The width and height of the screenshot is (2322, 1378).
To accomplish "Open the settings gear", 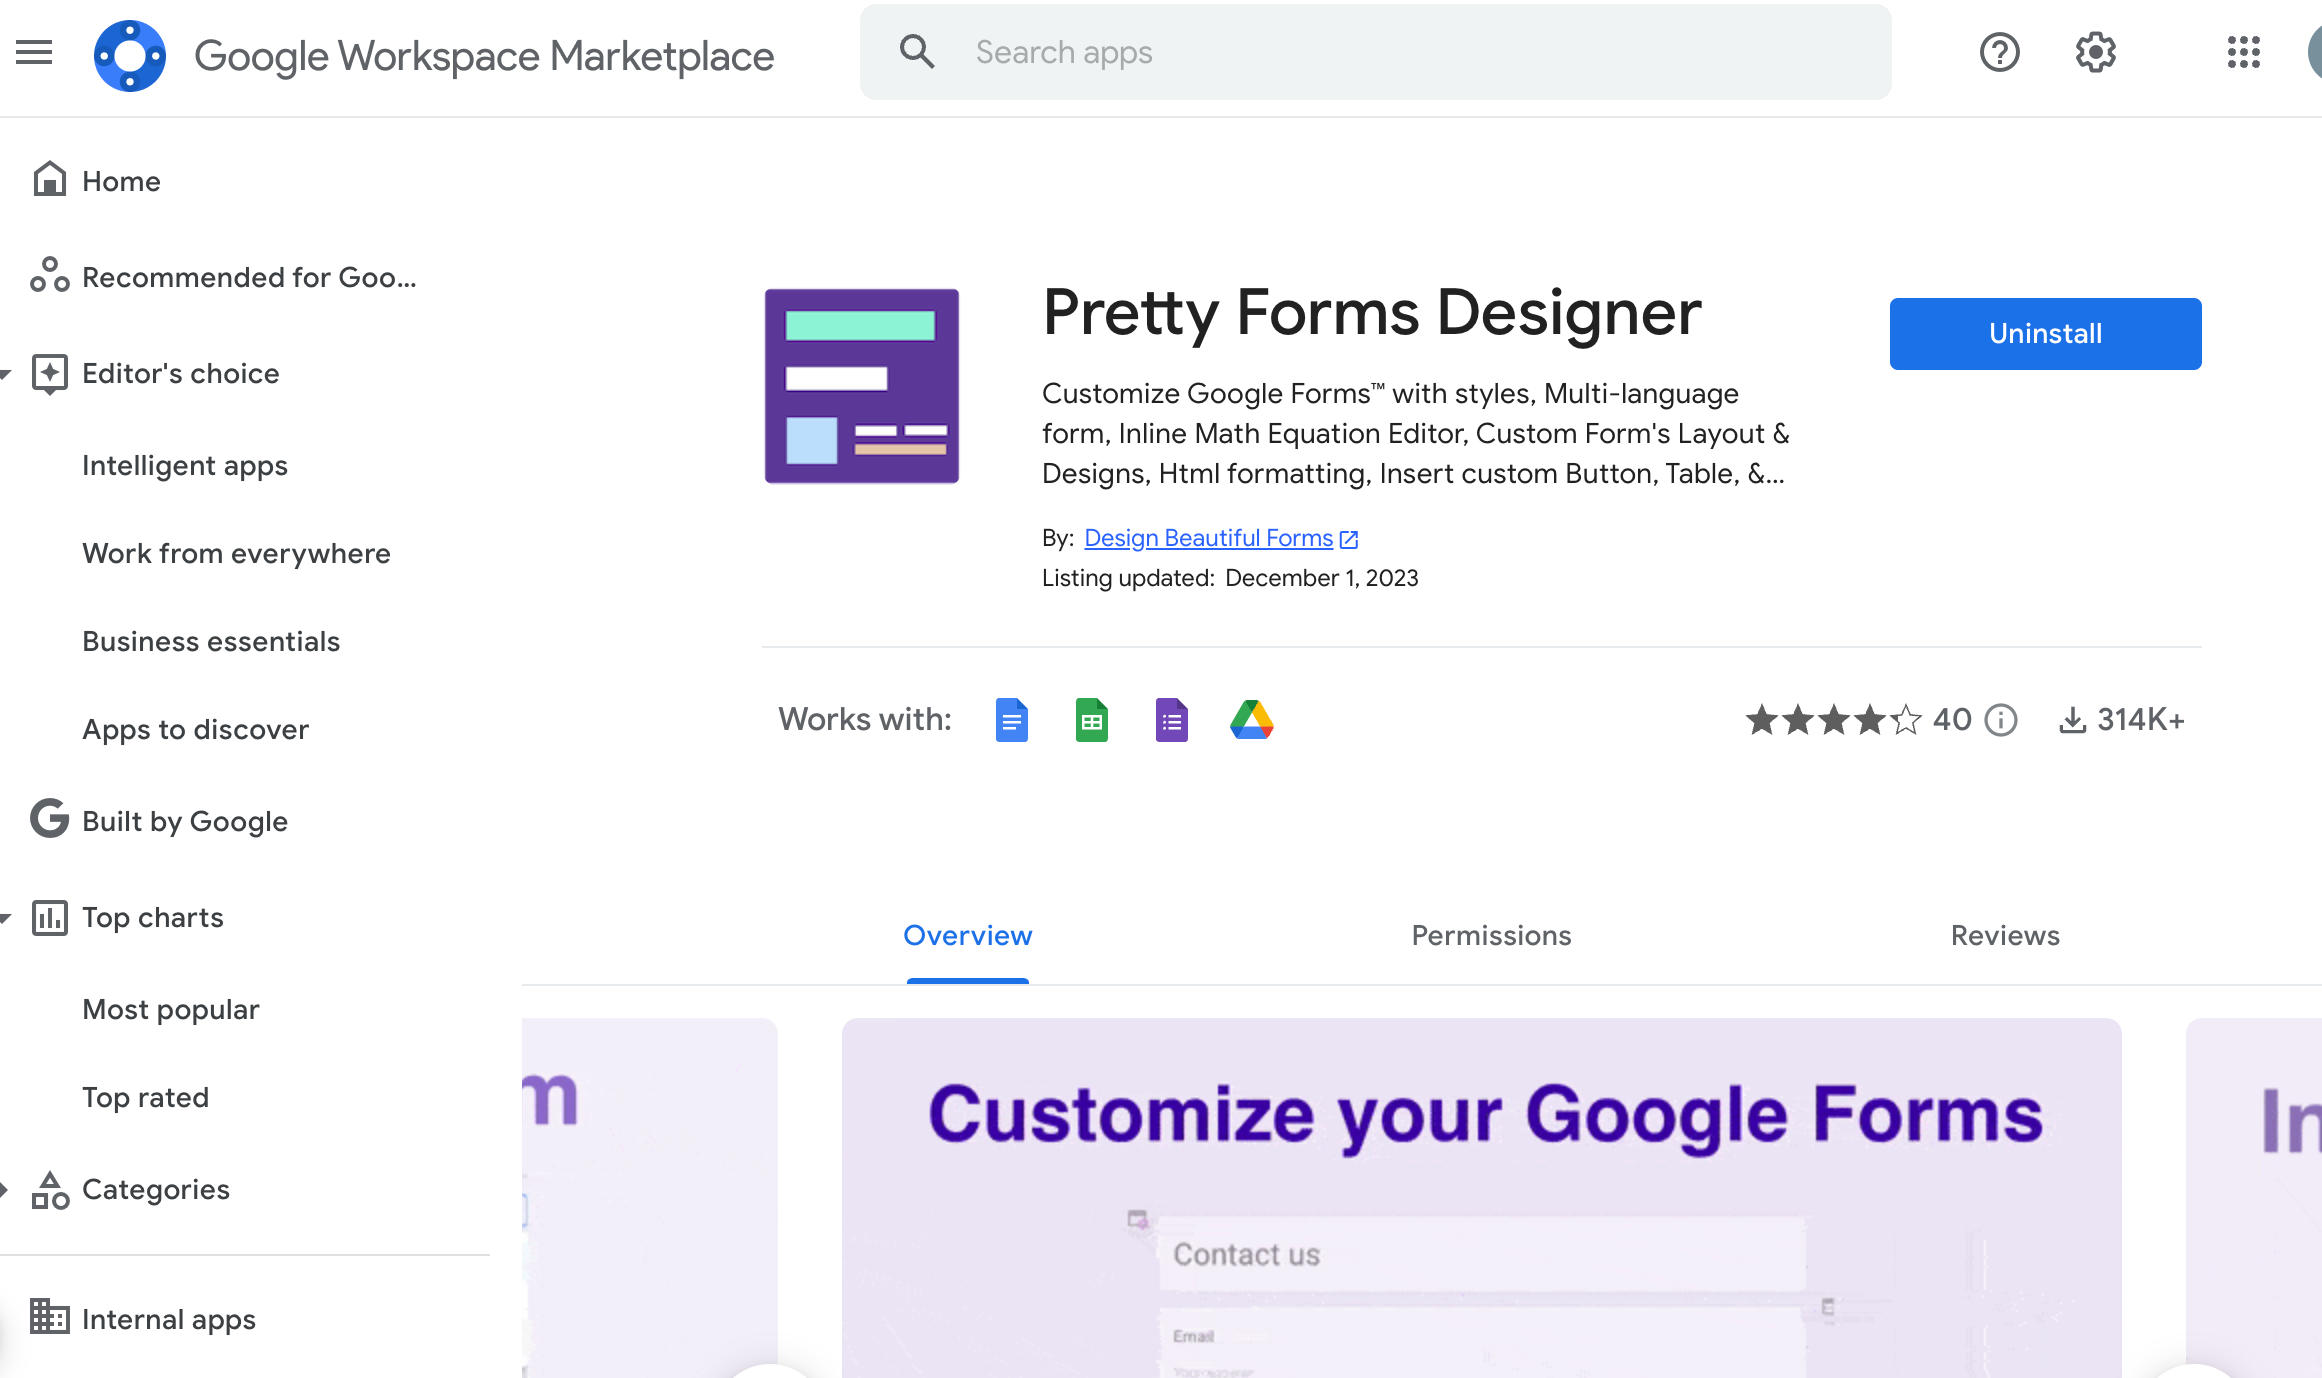I will 2094,52.
